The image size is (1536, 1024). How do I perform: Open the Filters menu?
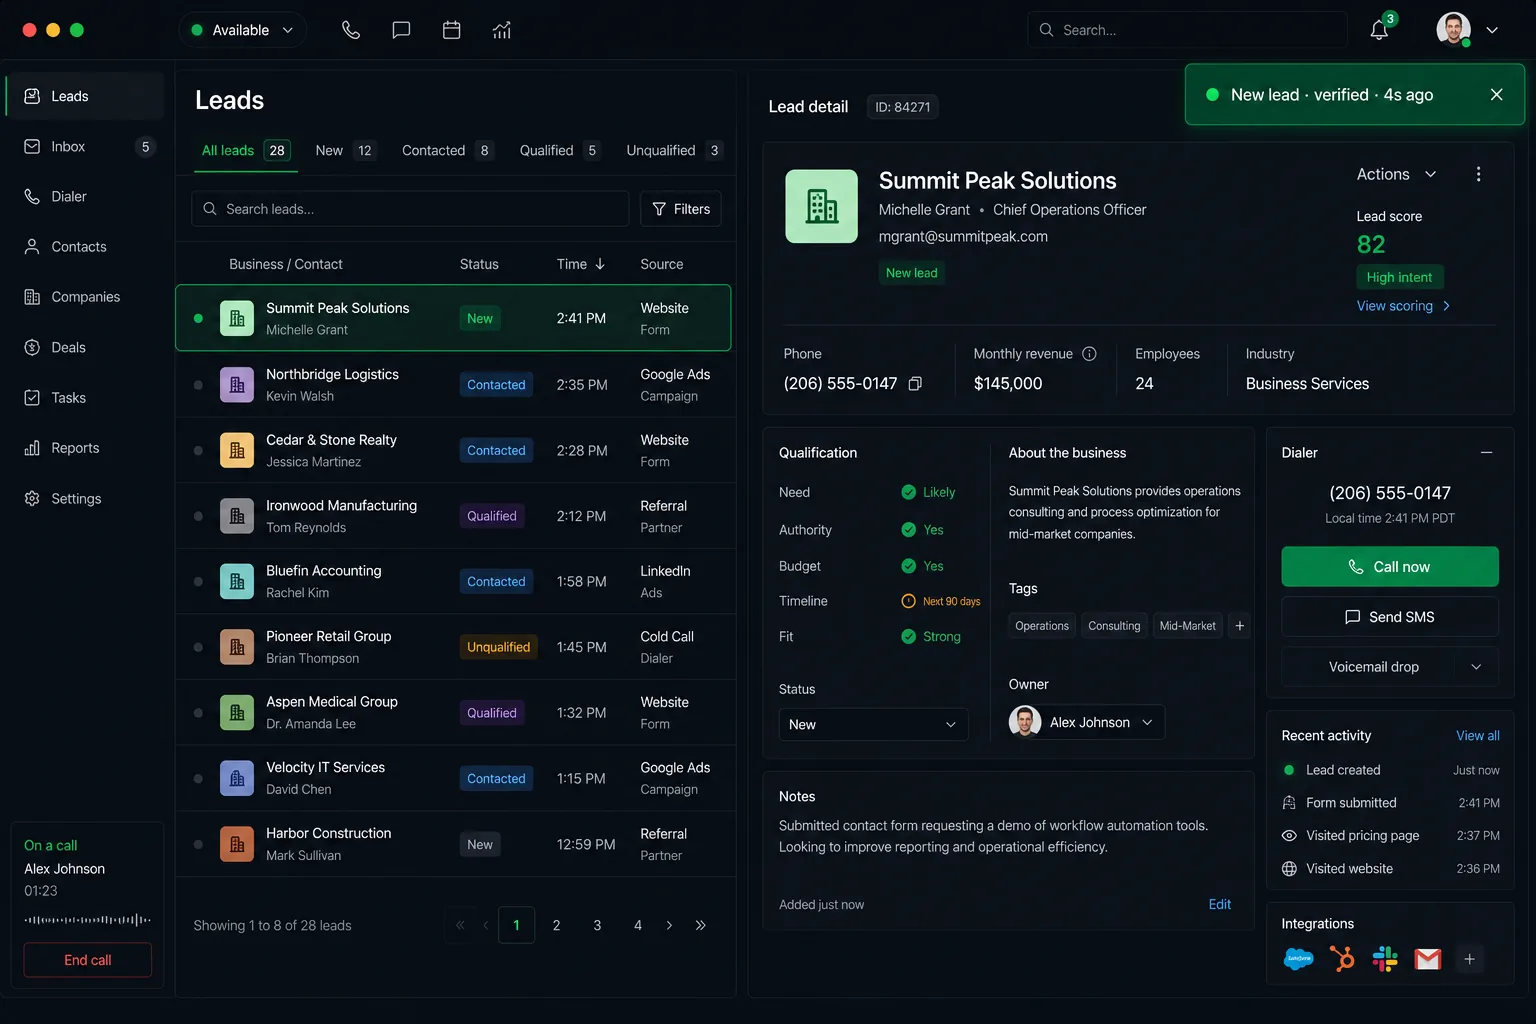[x=681, y=209]
